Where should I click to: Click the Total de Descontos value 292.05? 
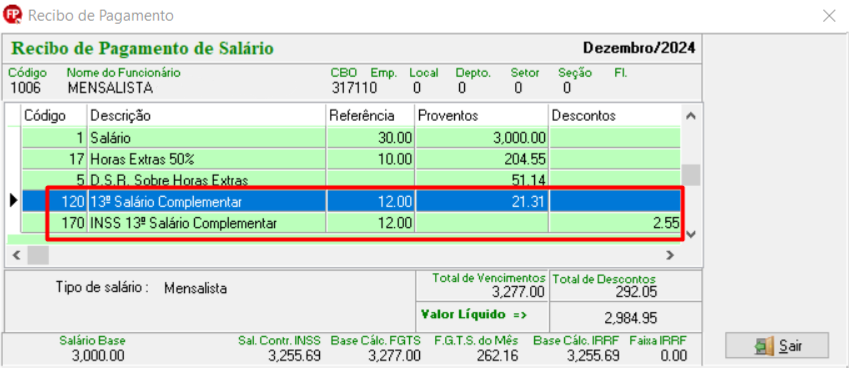(x=636, y=292)
